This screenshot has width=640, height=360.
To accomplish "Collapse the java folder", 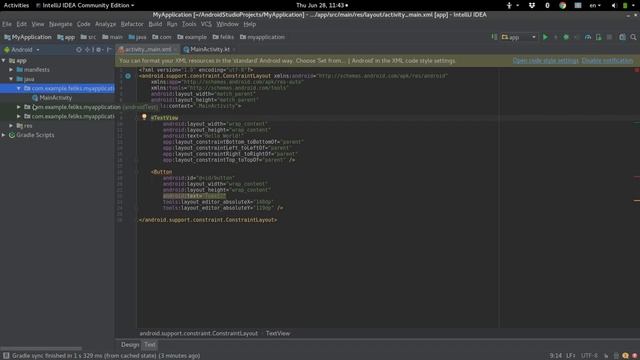I will 11,79.
